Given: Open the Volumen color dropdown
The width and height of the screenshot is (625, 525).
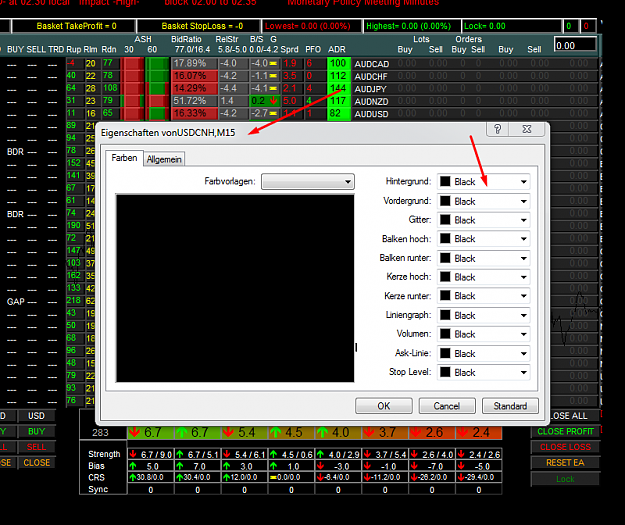Looking at the screenshot, I should point(483,334).
